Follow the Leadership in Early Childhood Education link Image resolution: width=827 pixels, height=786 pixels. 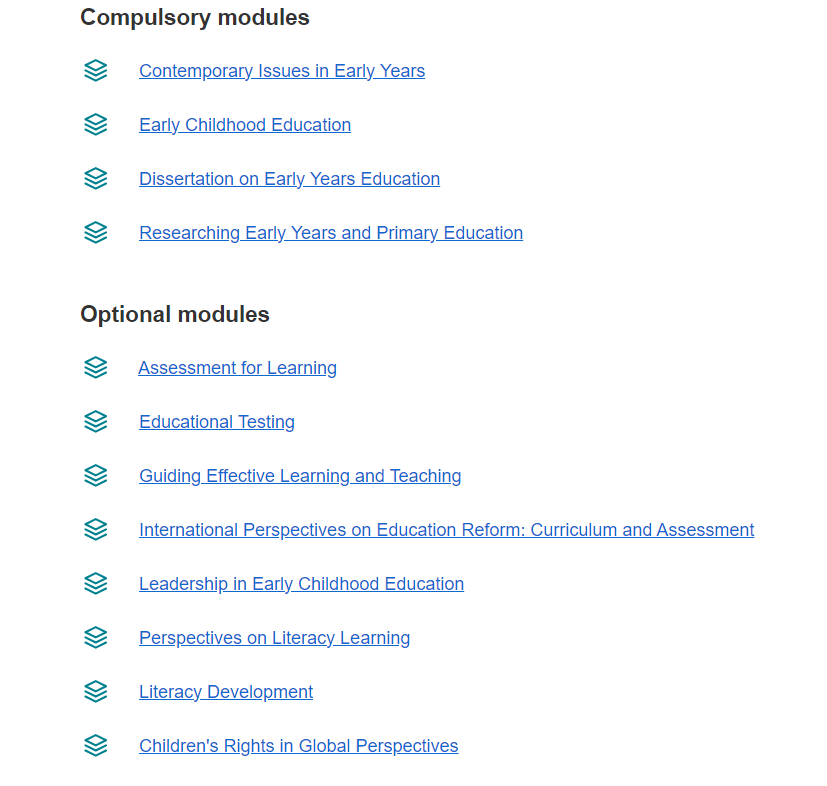pos(301,584)
